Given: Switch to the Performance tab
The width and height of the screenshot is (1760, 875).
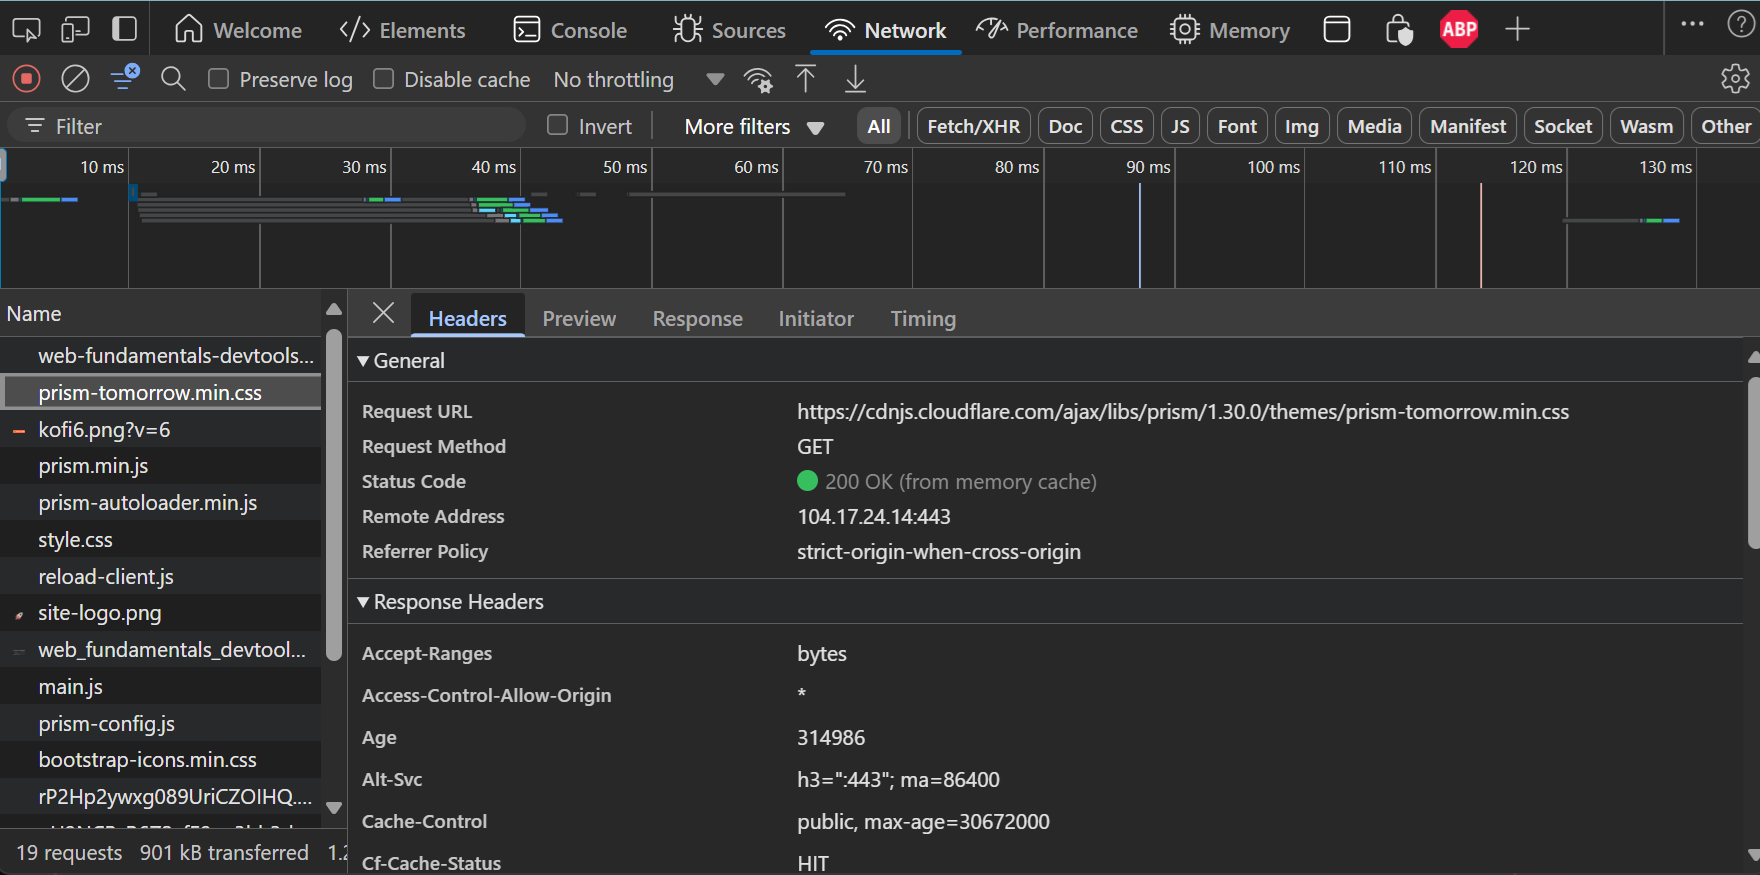Looking at the screenshot, I should coord(1057,30).
